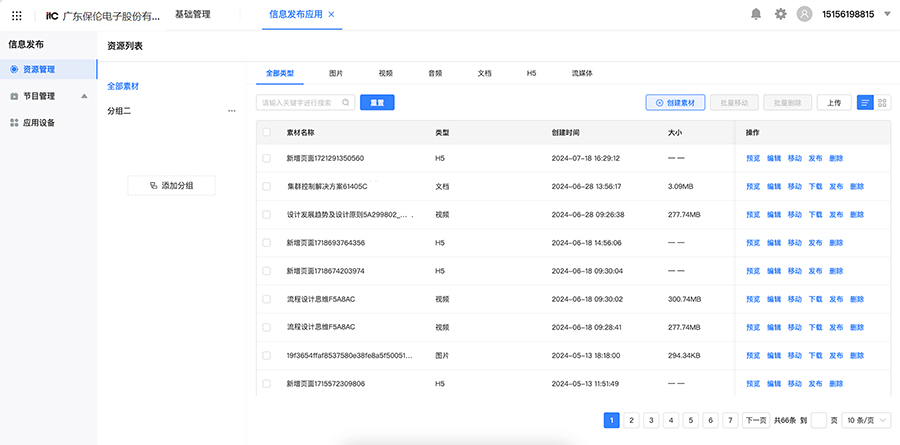Viewport: 900px width, 445px height.
Task: Switch to the 流媒体 tab
Action: click(582, 73)
